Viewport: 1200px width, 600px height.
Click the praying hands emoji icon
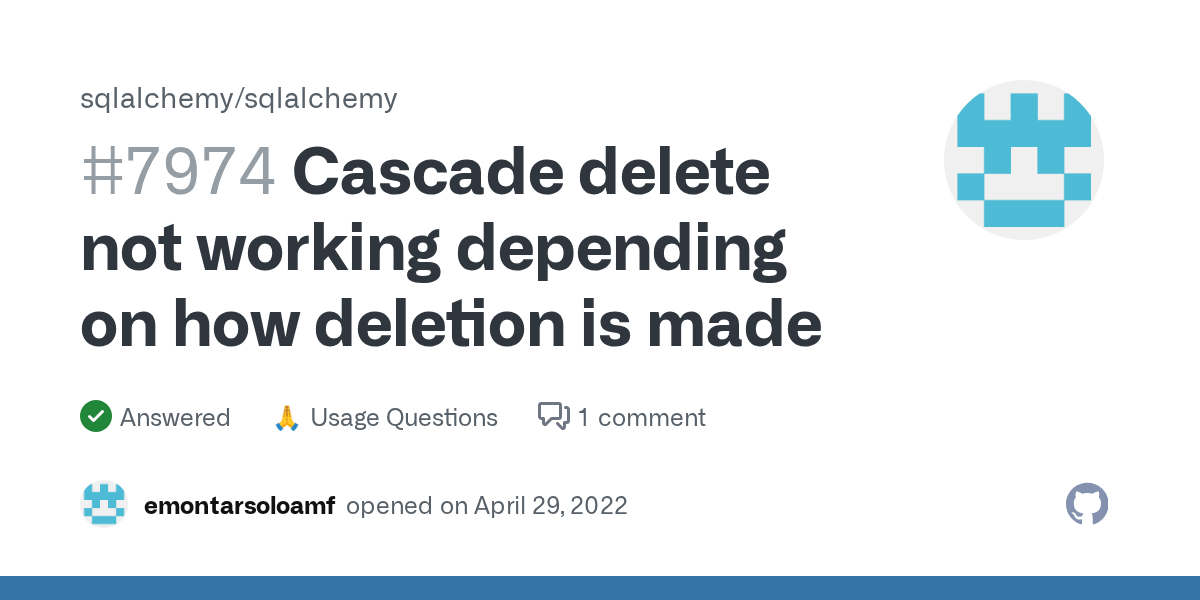pyautogui.click(x=287, y=418)
